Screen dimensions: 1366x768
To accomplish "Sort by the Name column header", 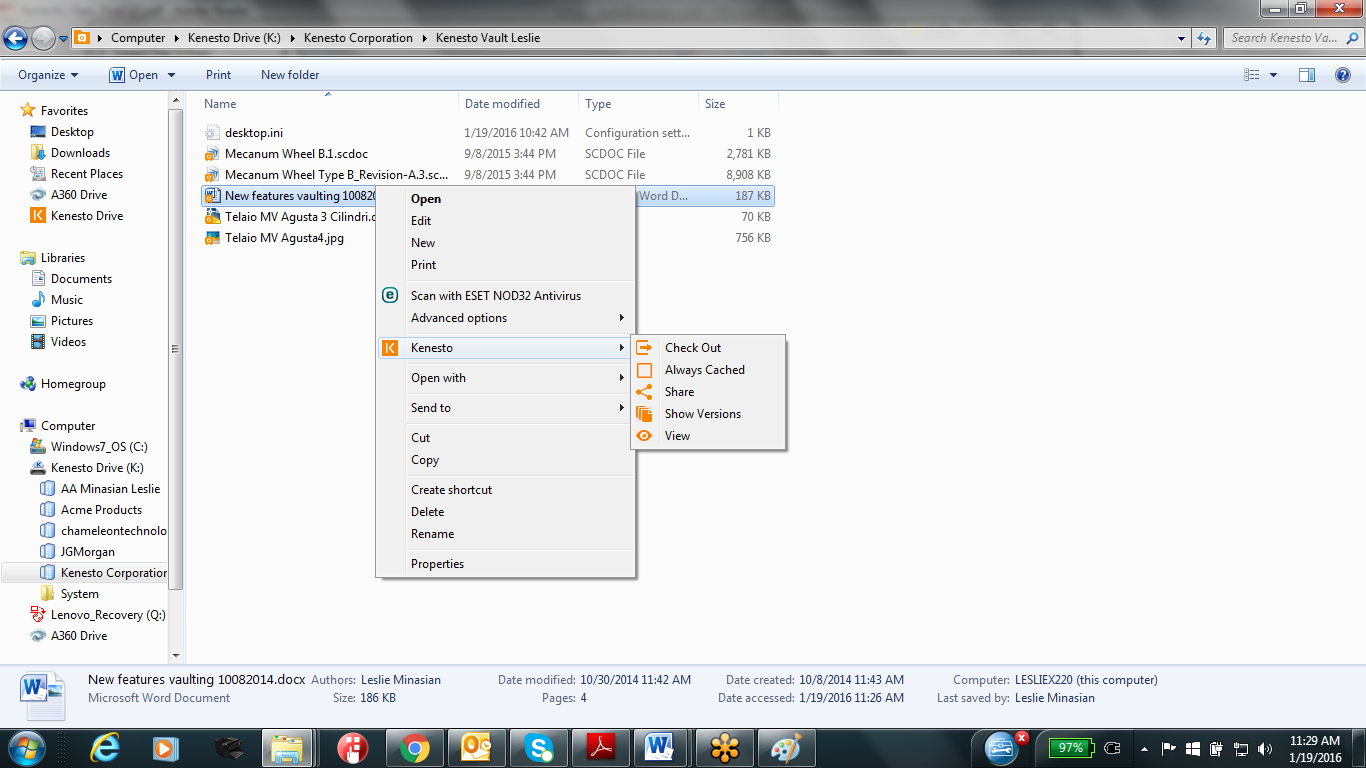I will (x=328, y=104).
